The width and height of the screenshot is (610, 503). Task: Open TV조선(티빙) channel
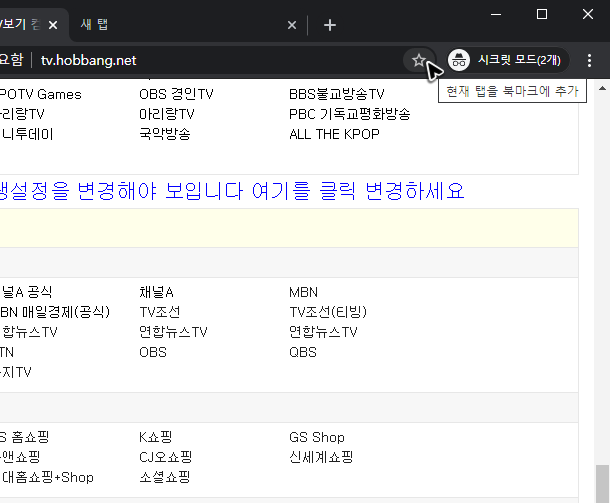tap(328, 312)
